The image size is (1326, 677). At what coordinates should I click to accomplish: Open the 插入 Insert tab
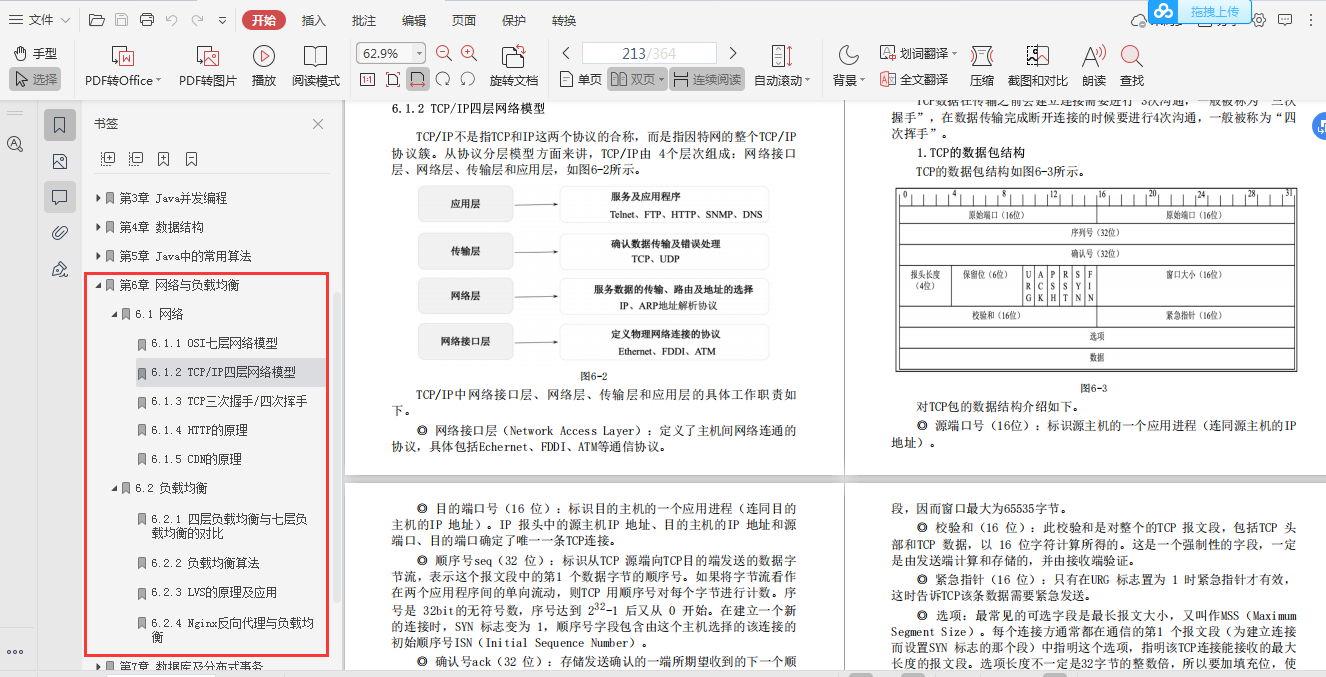pyautogui.click(x=313, y=19)
